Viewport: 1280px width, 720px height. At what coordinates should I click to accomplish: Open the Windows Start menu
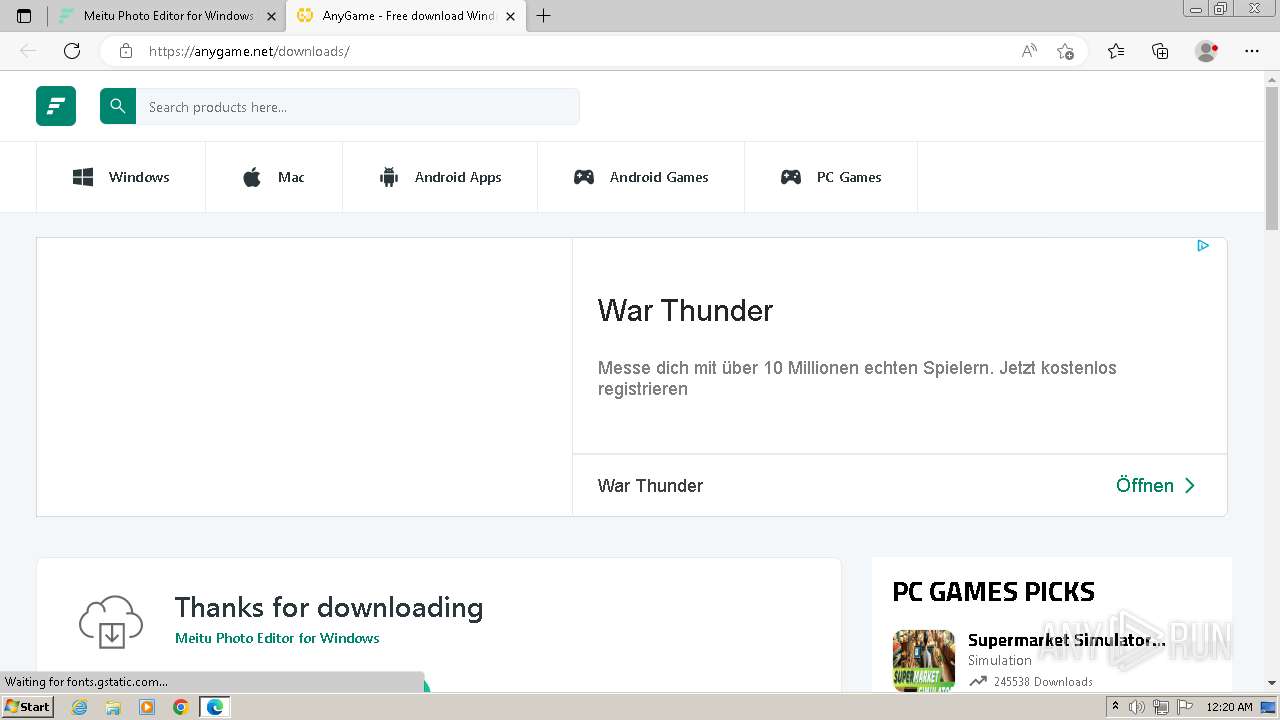tap(28, 707)
